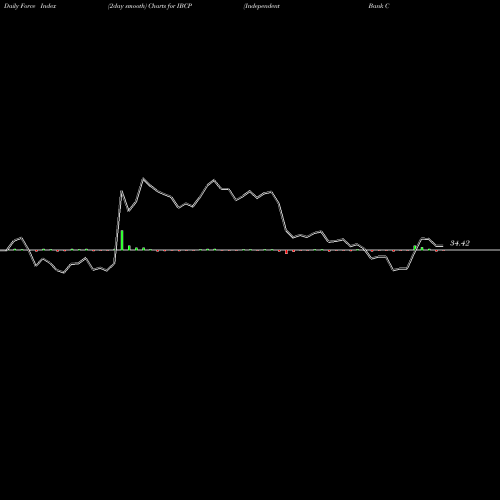Screen dimensions: 500x500
Task: Select the 'Bank C' label text
Action: click(379, 6)
